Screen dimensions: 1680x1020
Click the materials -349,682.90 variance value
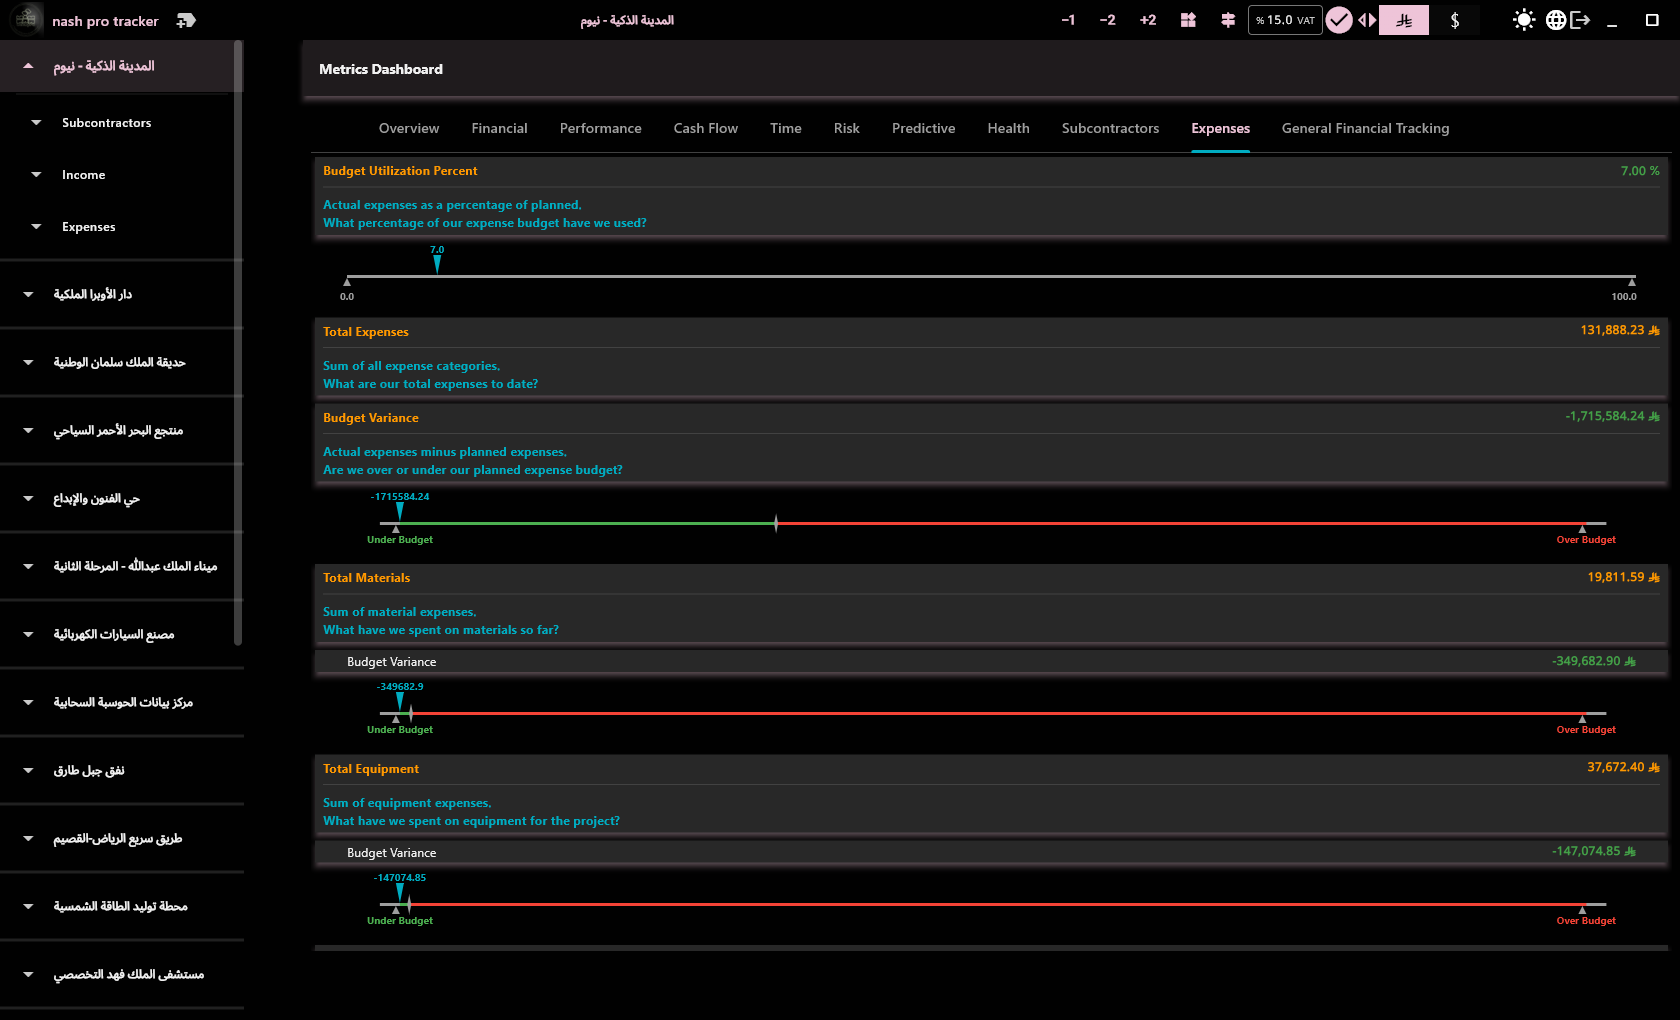1593,661
